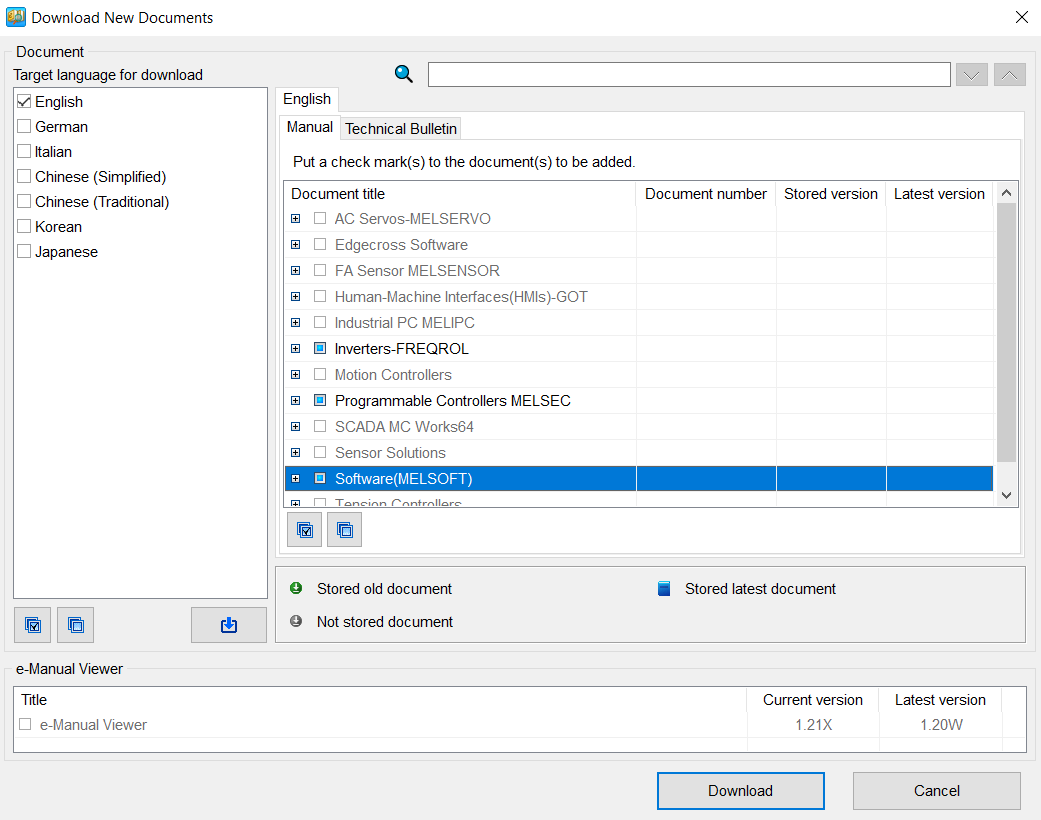
Task: Toggle the Programmable Controllers MELSEC checkbox
Action: (320, 400)
